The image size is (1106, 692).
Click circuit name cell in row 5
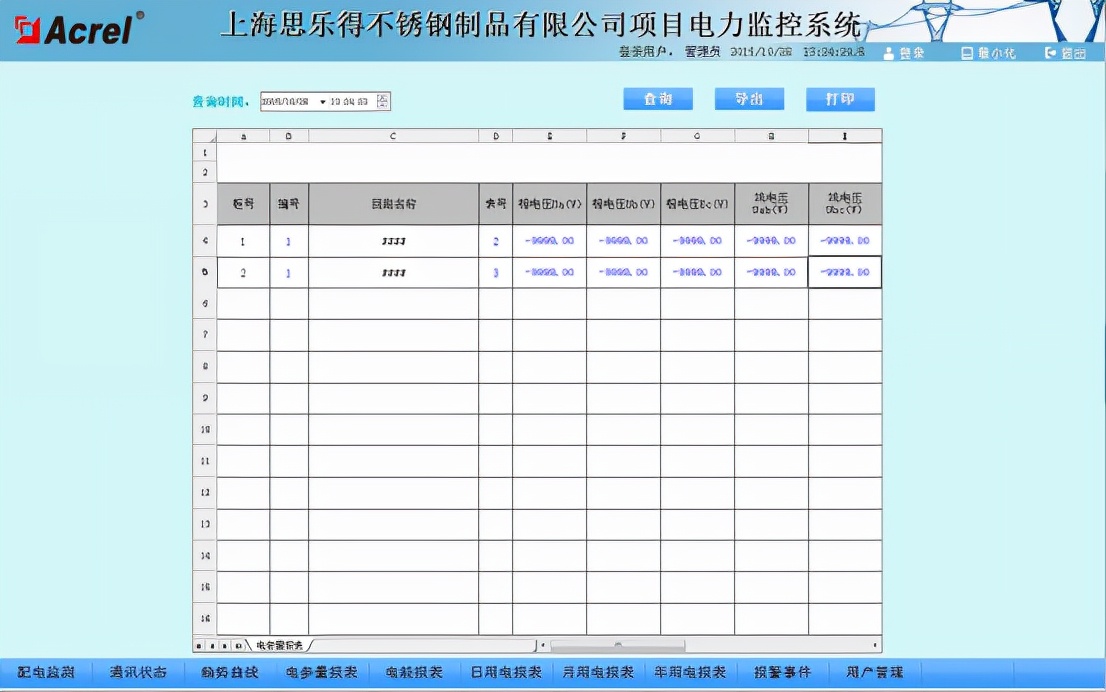394,273
